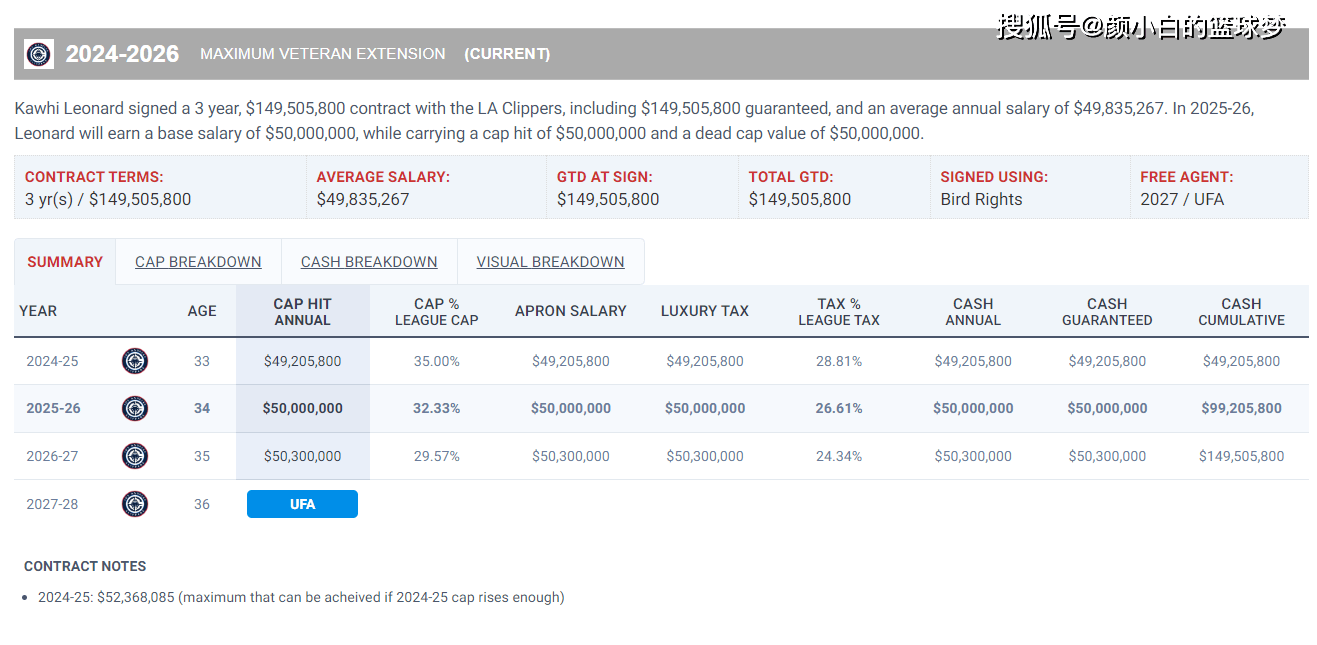1317x645 pixels.
Task: Click age 36 in the 2027-28 row
Action: [202, 504]
